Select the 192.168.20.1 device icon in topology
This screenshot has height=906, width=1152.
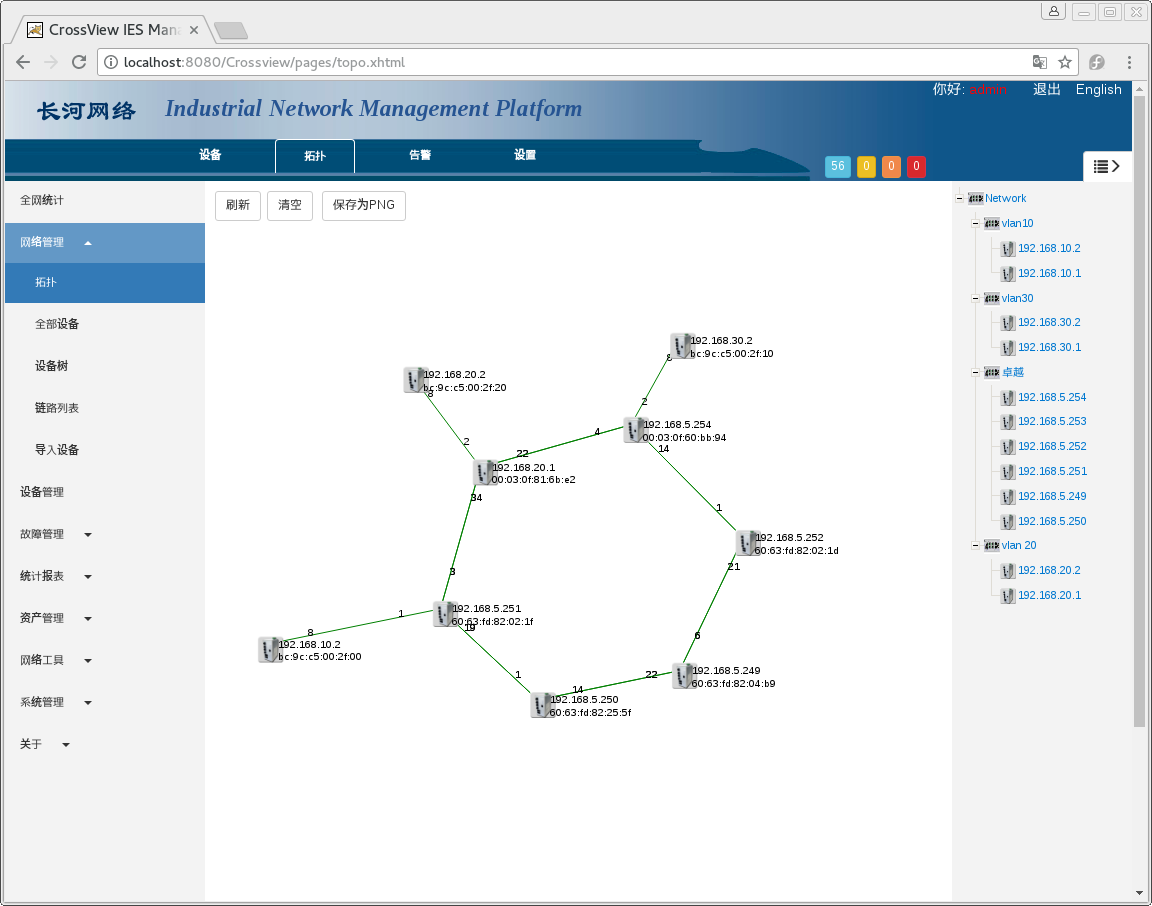click(x=484, y=472)
